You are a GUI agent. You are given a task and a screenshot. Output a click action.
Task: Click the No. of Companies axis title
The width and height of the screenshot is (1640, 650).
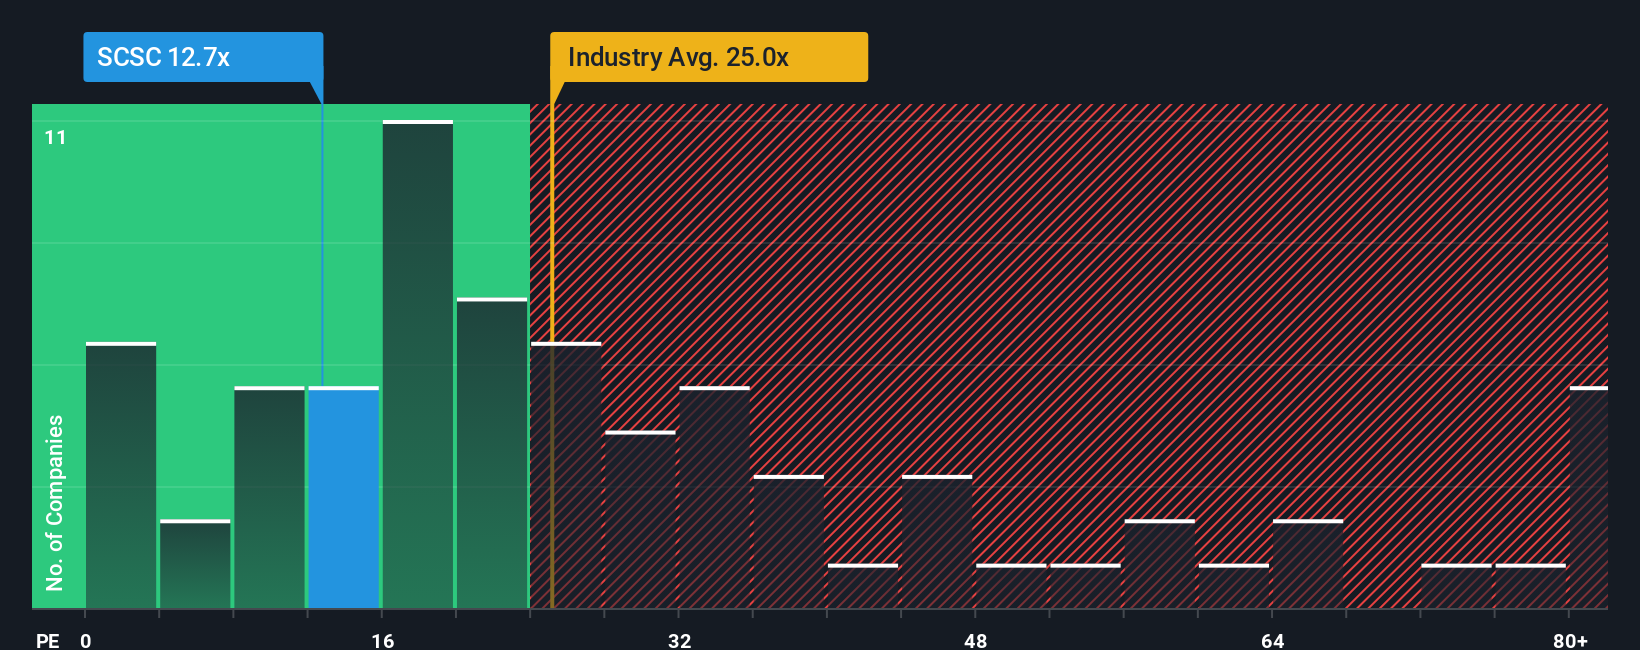tap(54, 502)
